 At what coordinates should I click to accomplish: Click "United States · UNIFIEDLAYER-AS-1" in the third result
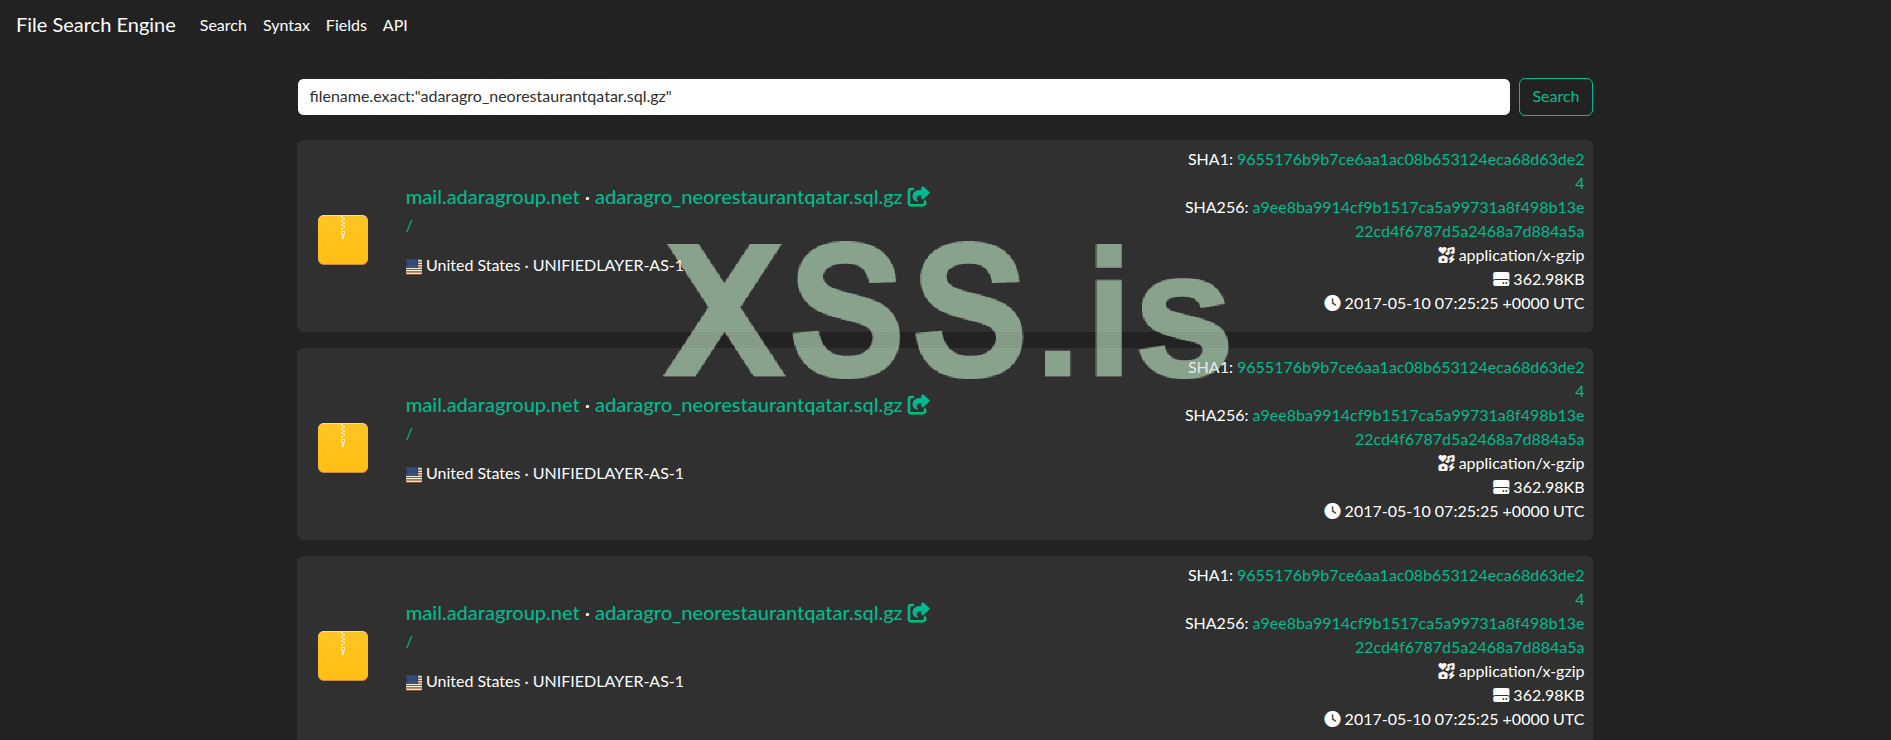point(555,682)
